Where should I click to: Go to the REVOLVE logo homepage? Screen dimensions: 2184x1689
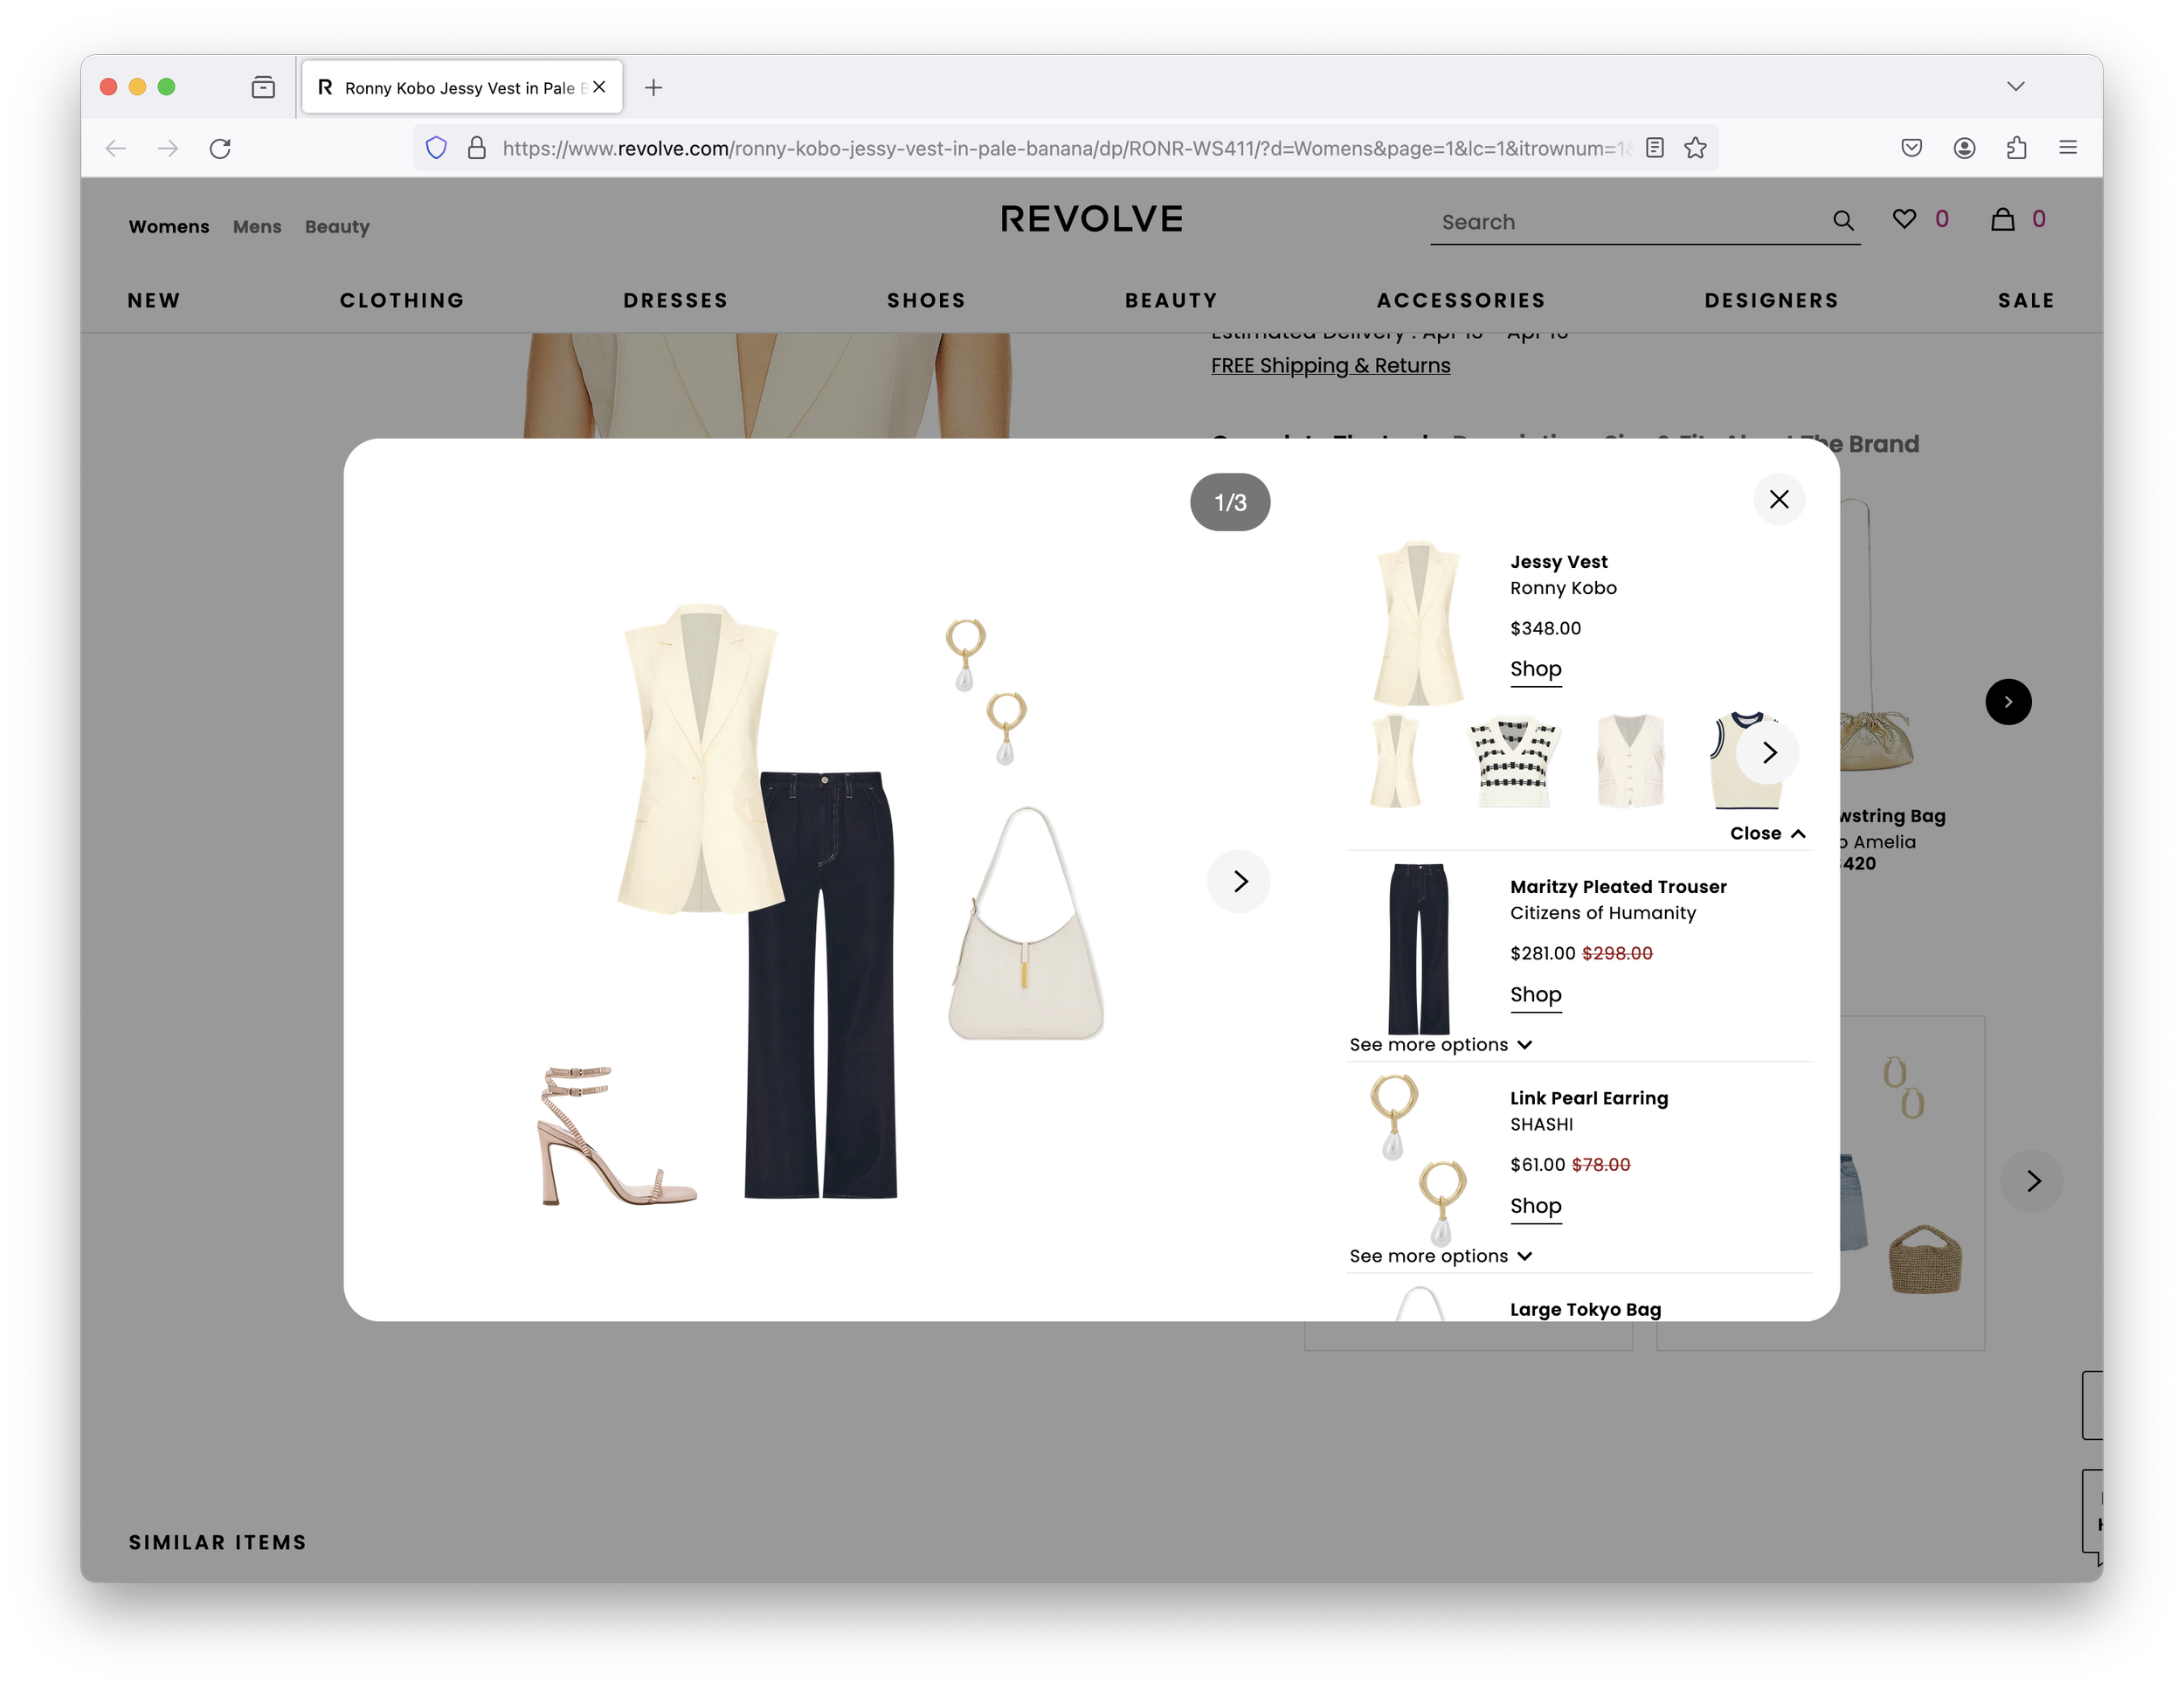(1091, 219)
